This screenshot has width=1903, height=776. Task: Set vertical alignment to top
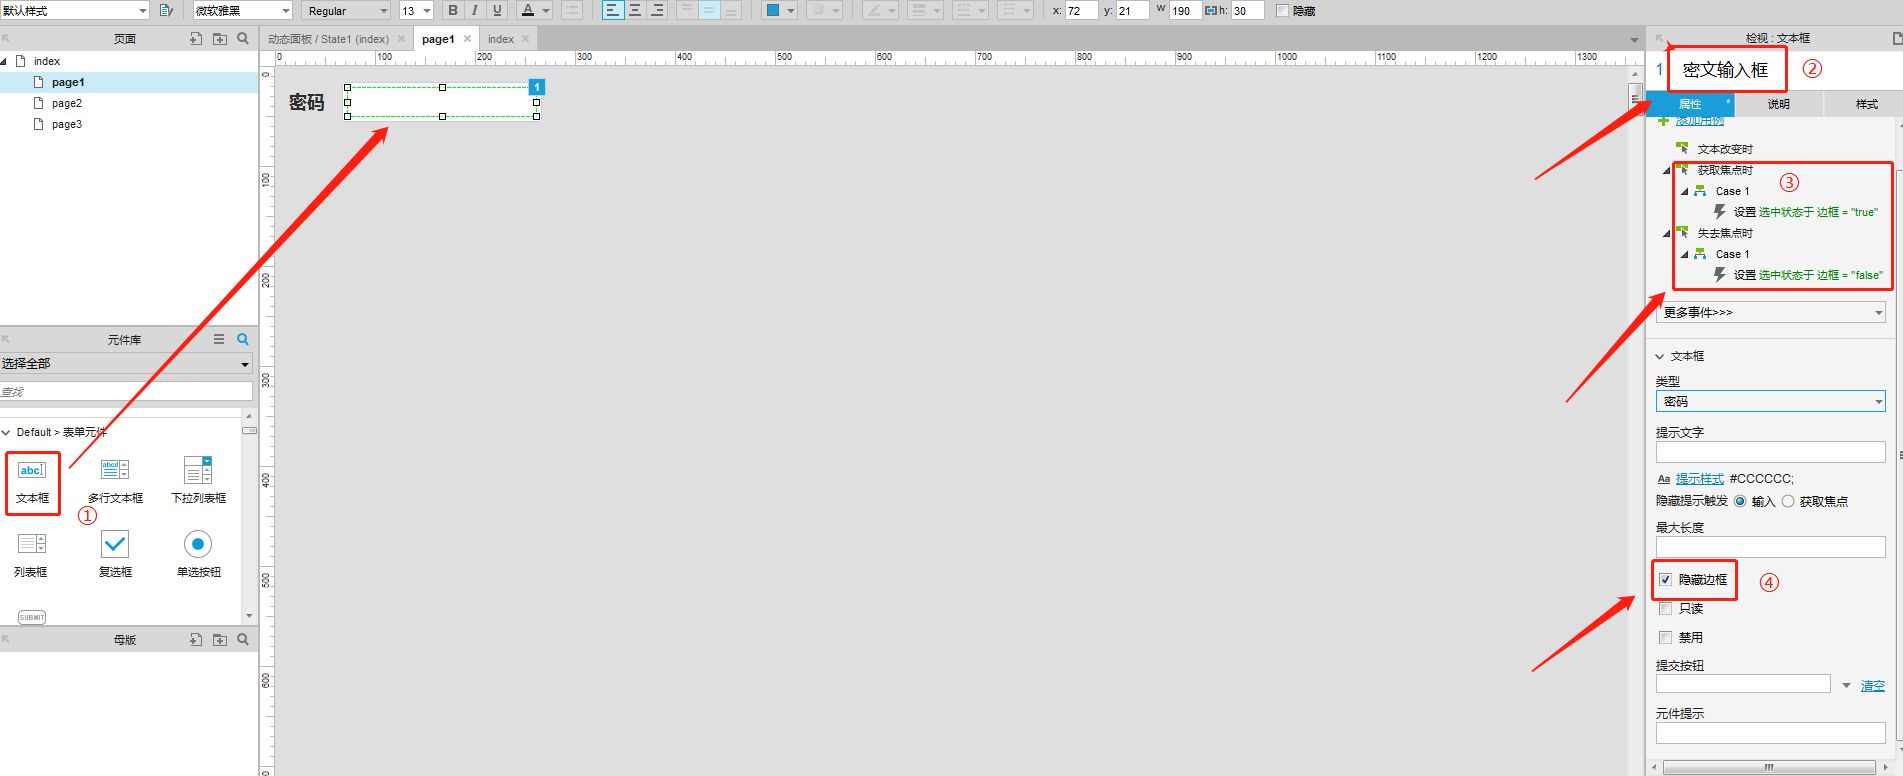(686, 10)
